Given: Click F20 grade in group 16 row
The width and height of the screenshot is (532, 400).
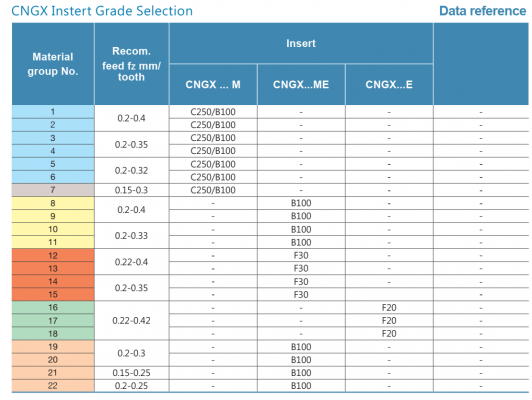Looking at the screenshot, I should pyautogui.click(x=389, y=308).
